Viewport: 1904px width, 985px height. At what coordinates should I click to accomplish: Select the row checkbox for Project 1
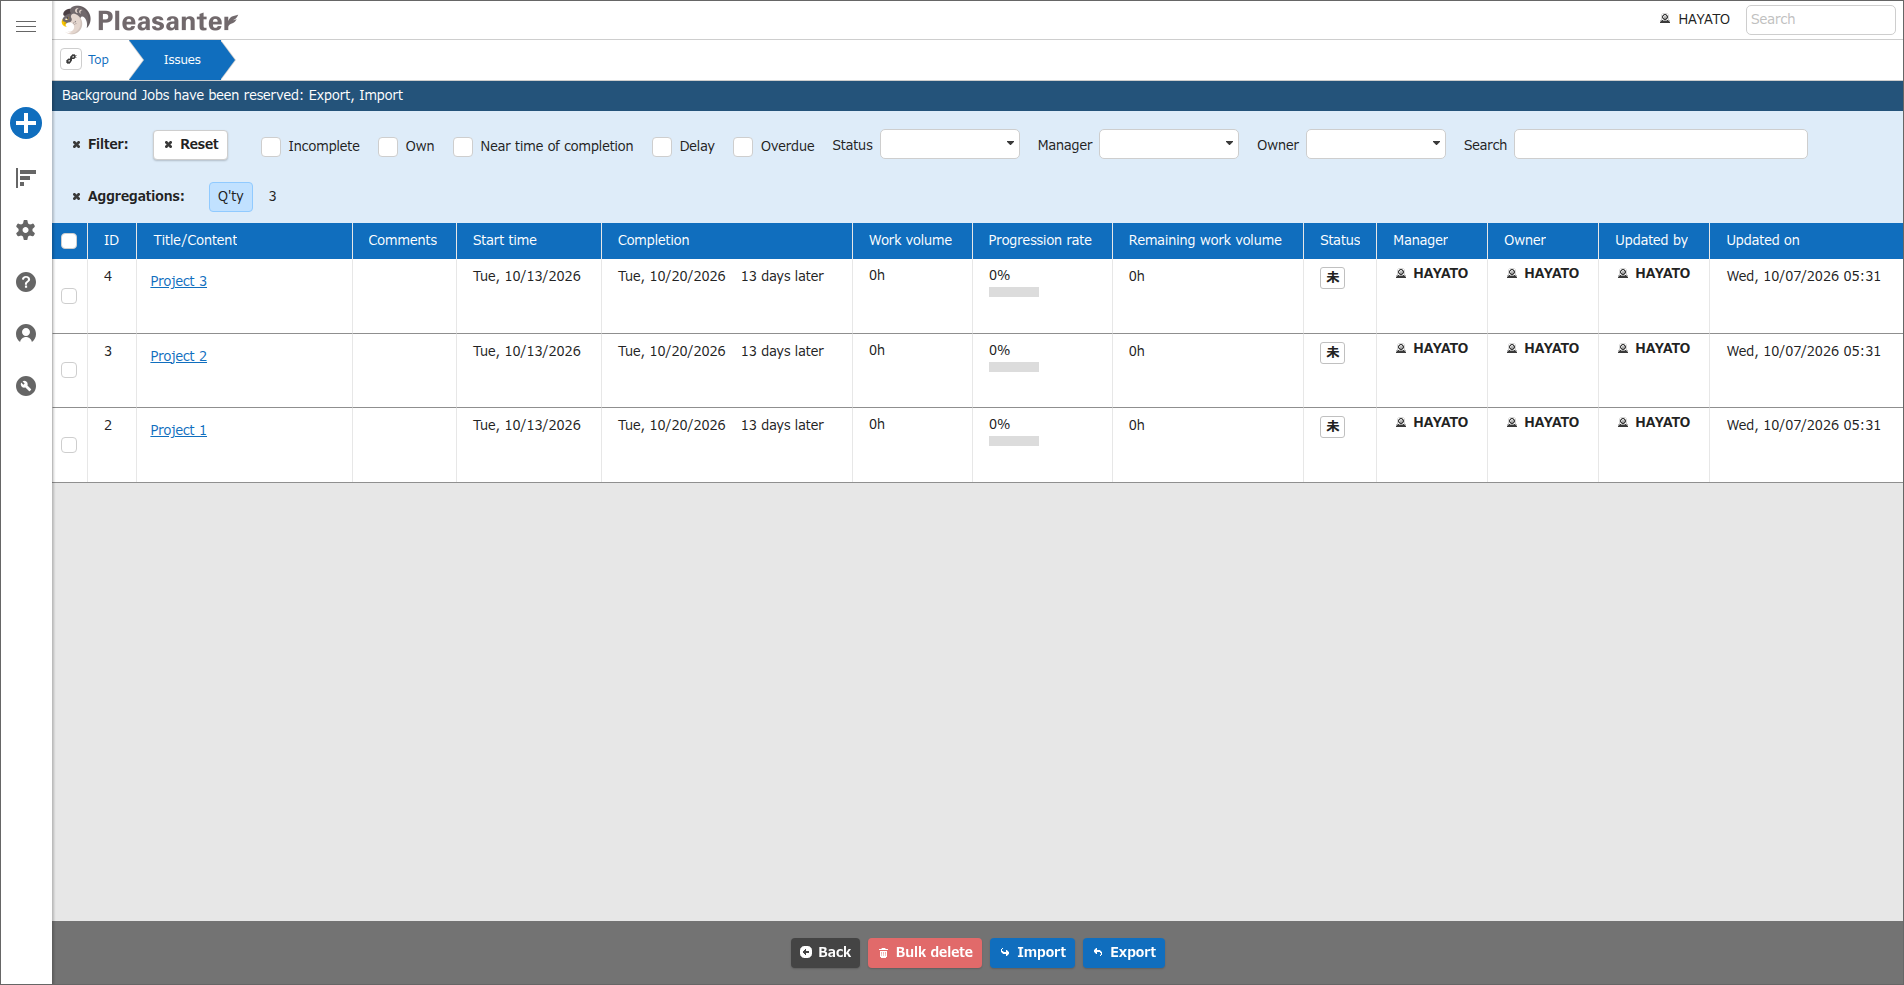[69, 445]
